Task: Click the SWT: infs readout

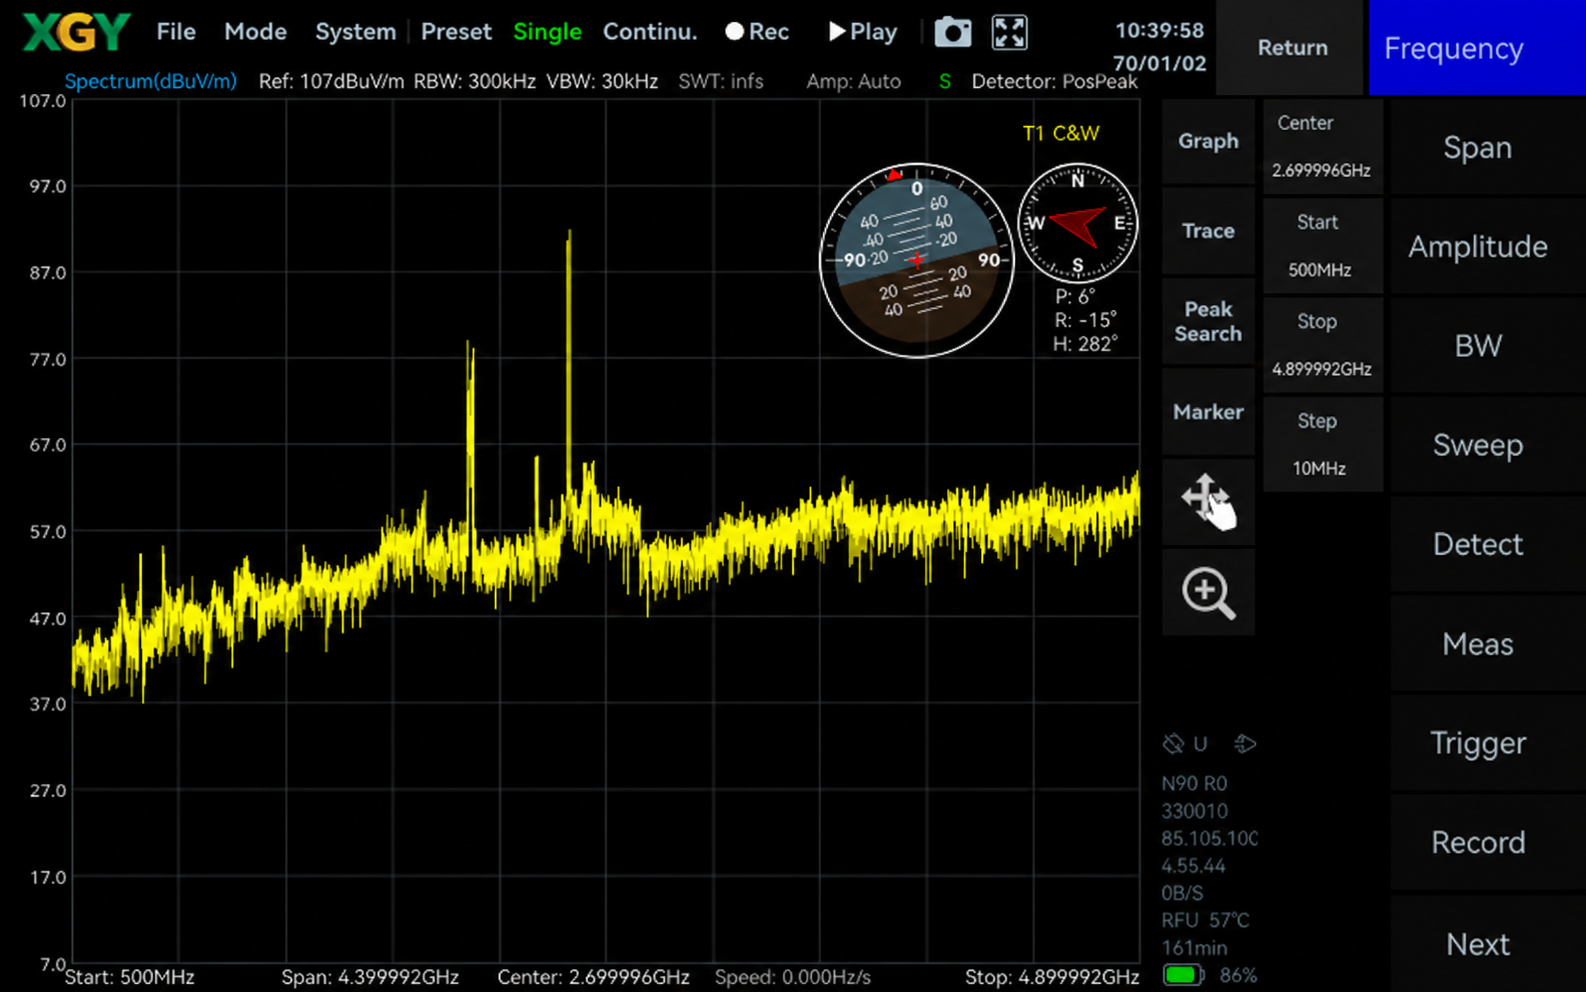Action: tap(720, 81)
